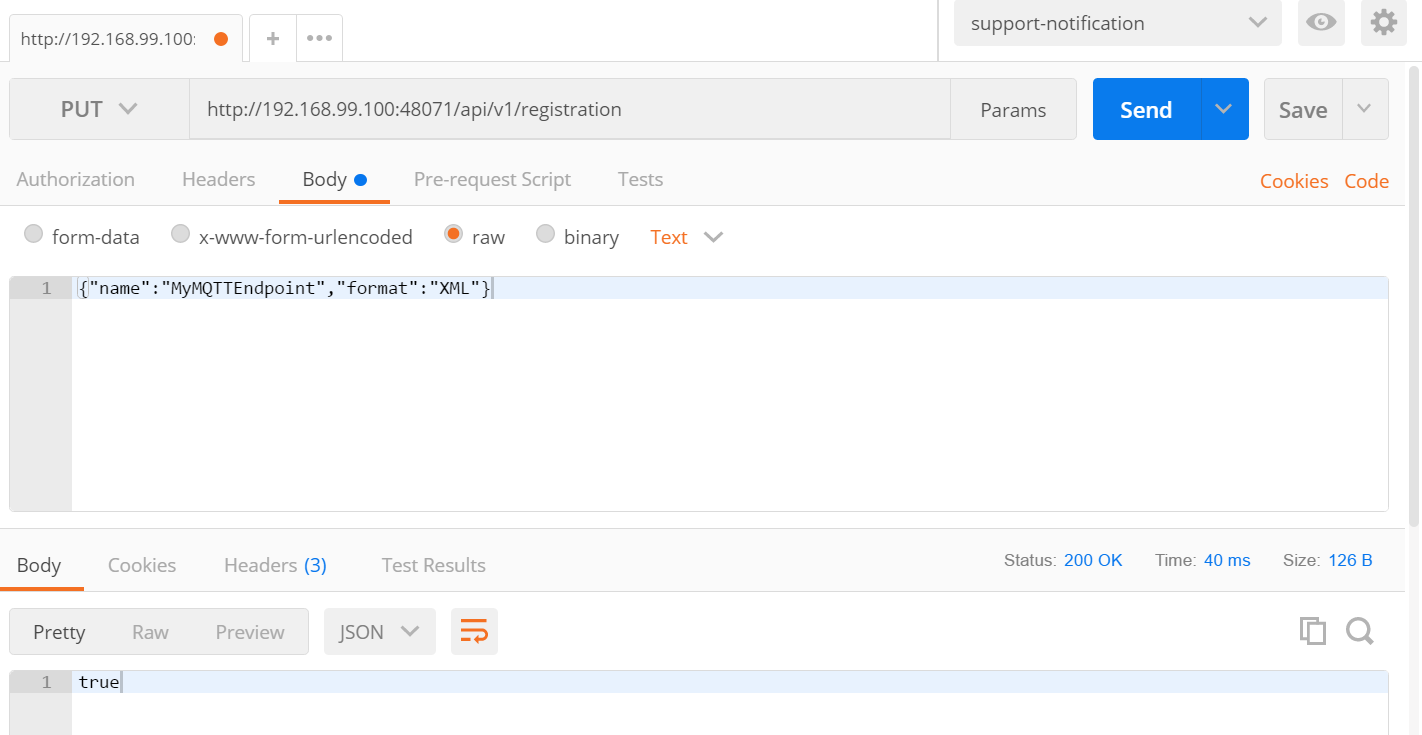1422x735 pixels.
Task: Choose binary as the body type
Action: pyautogui.click(x=546, y=235)
